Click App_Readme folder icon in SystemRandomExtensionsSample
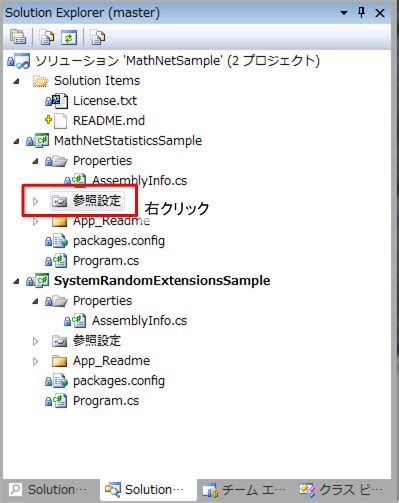The height and width of the screenshot is (503, 399). tap(59, 361)
